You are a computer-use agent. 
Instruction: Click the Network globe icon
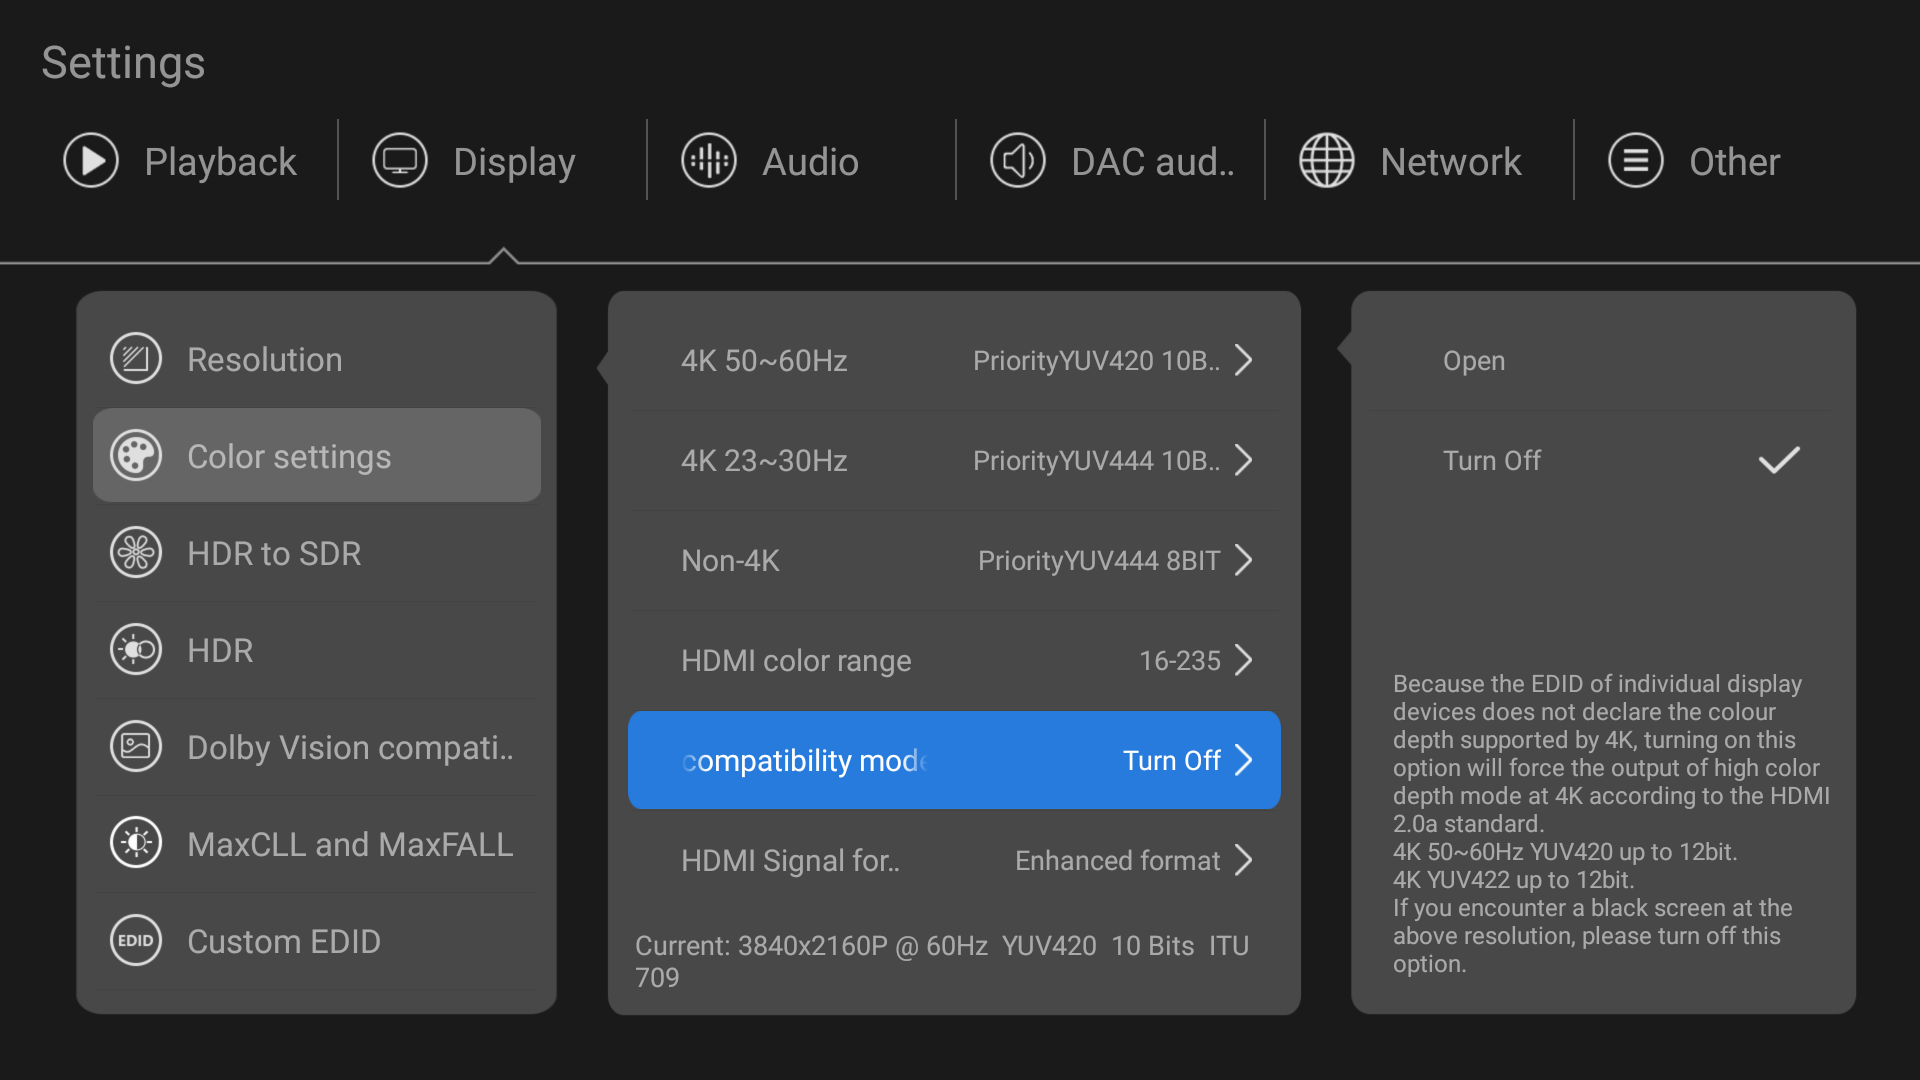point(1327,161)
